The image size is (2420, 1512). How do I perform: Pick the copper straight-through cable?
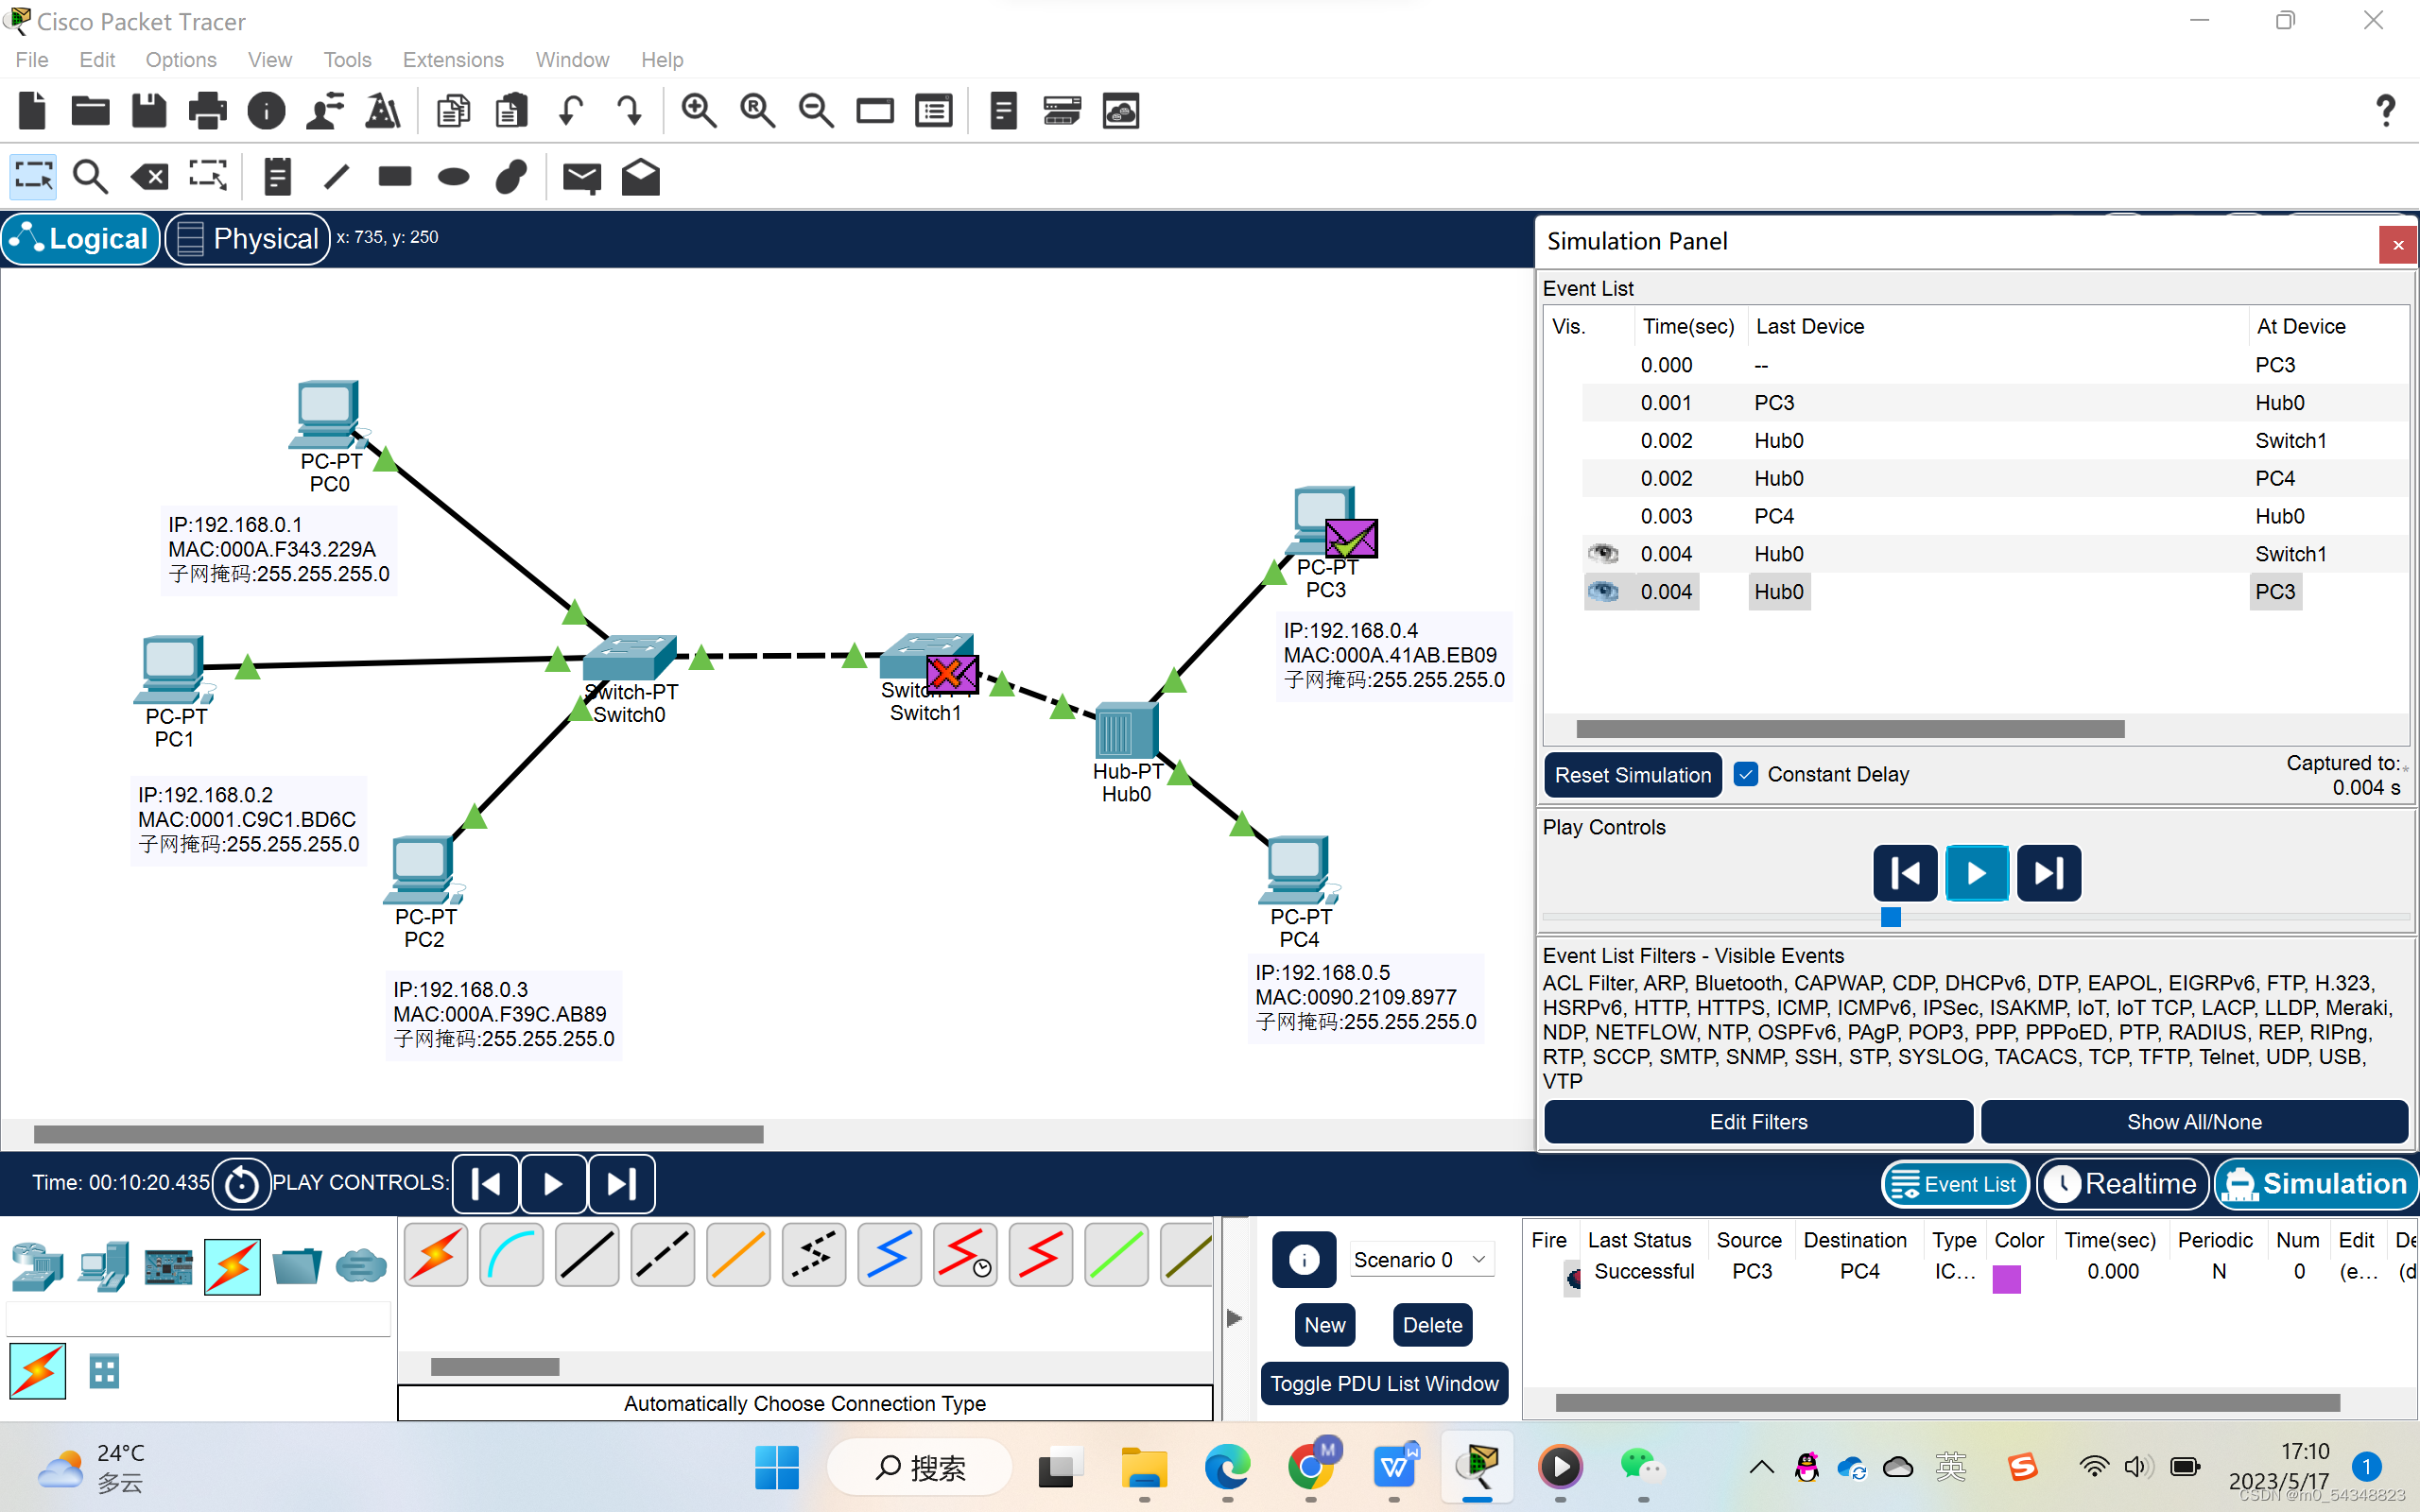587,1255
